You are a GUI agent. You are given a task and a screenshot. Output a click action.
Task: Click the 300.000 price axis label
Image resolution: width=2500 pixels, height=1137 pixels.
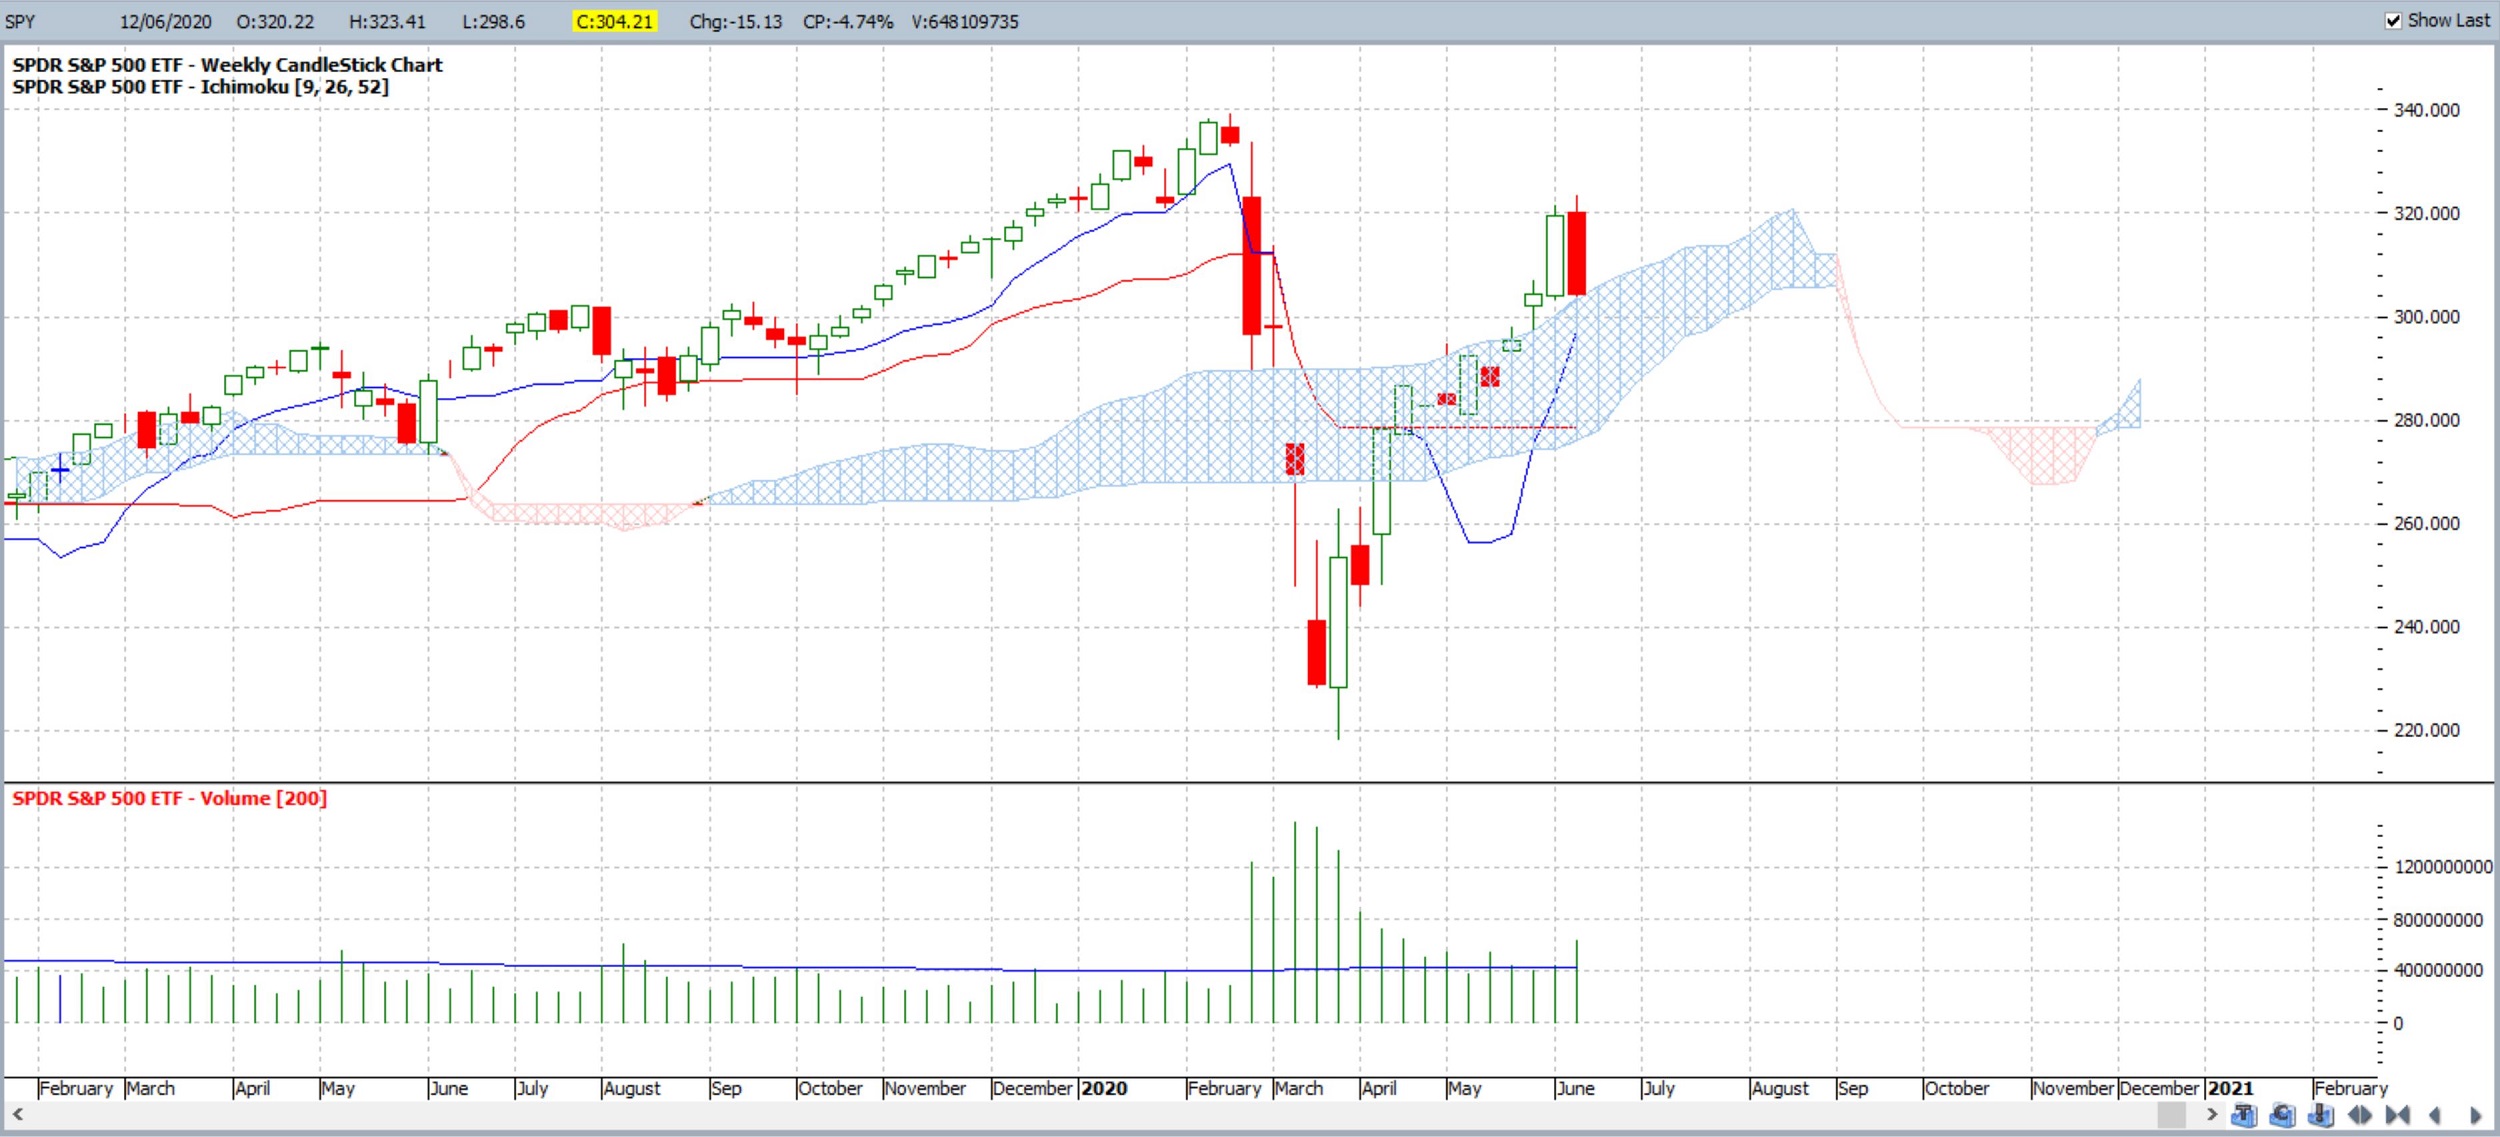point(2426,317)
